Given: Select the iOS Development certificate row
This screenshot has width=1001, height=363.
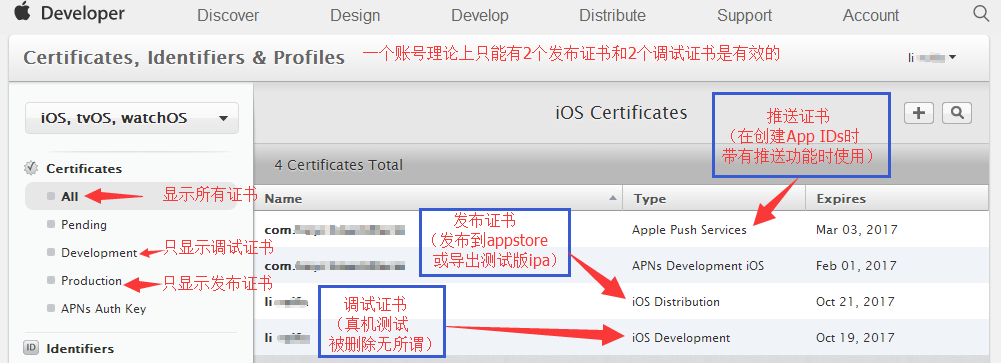Looking at the screenshot, I should (x=621, y=337).
